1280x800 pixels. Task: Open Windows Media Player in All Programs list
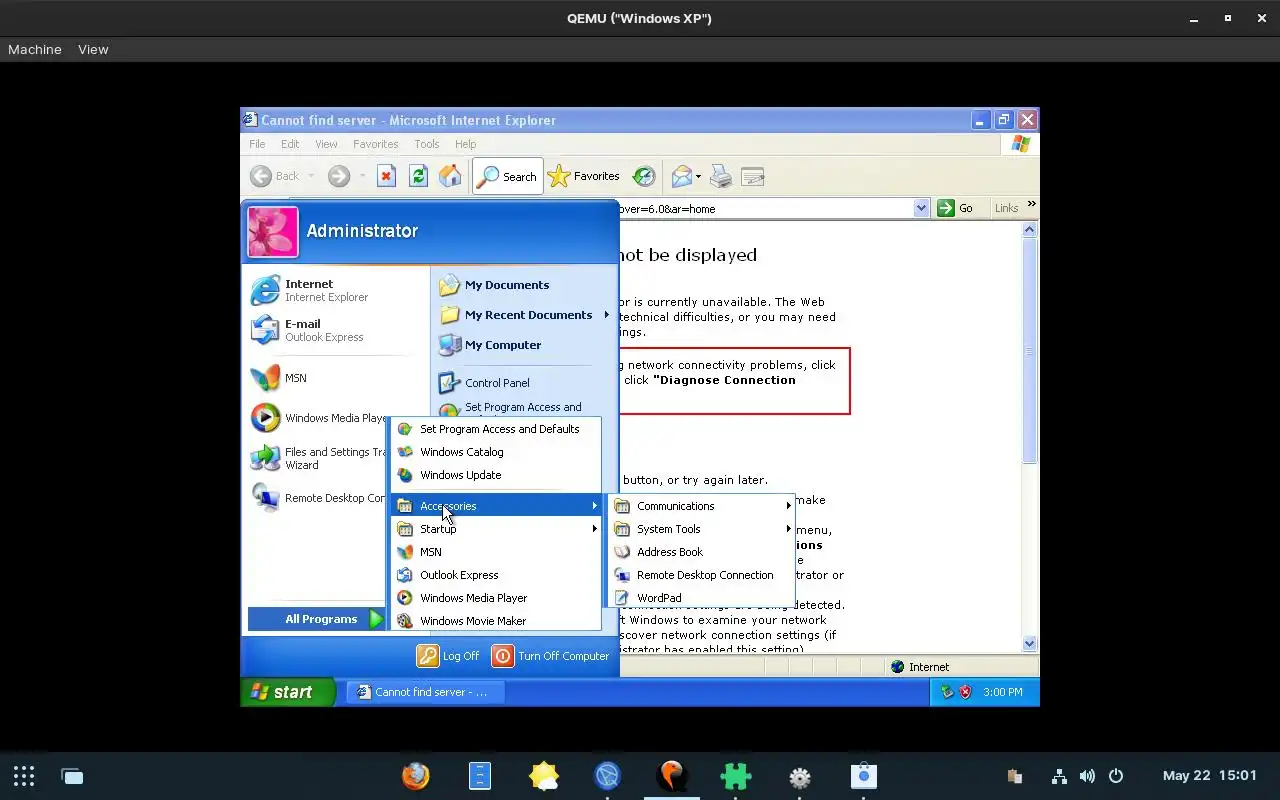496,598
